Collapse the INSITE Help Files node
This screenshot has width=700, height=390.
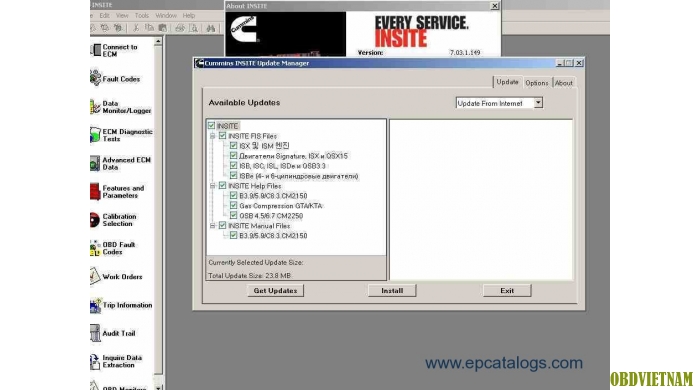[212, 186]
